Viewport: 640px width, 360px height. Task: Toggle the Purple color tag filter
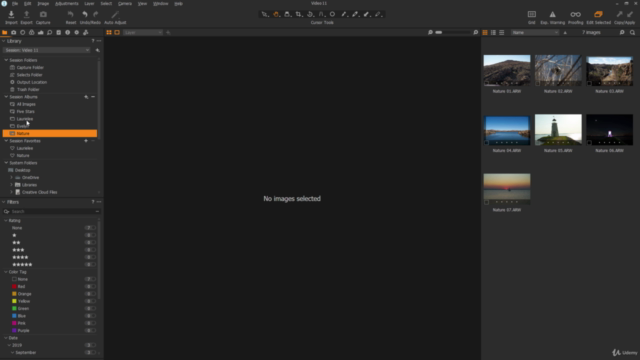pyautogui.click(x=91, y=331)
